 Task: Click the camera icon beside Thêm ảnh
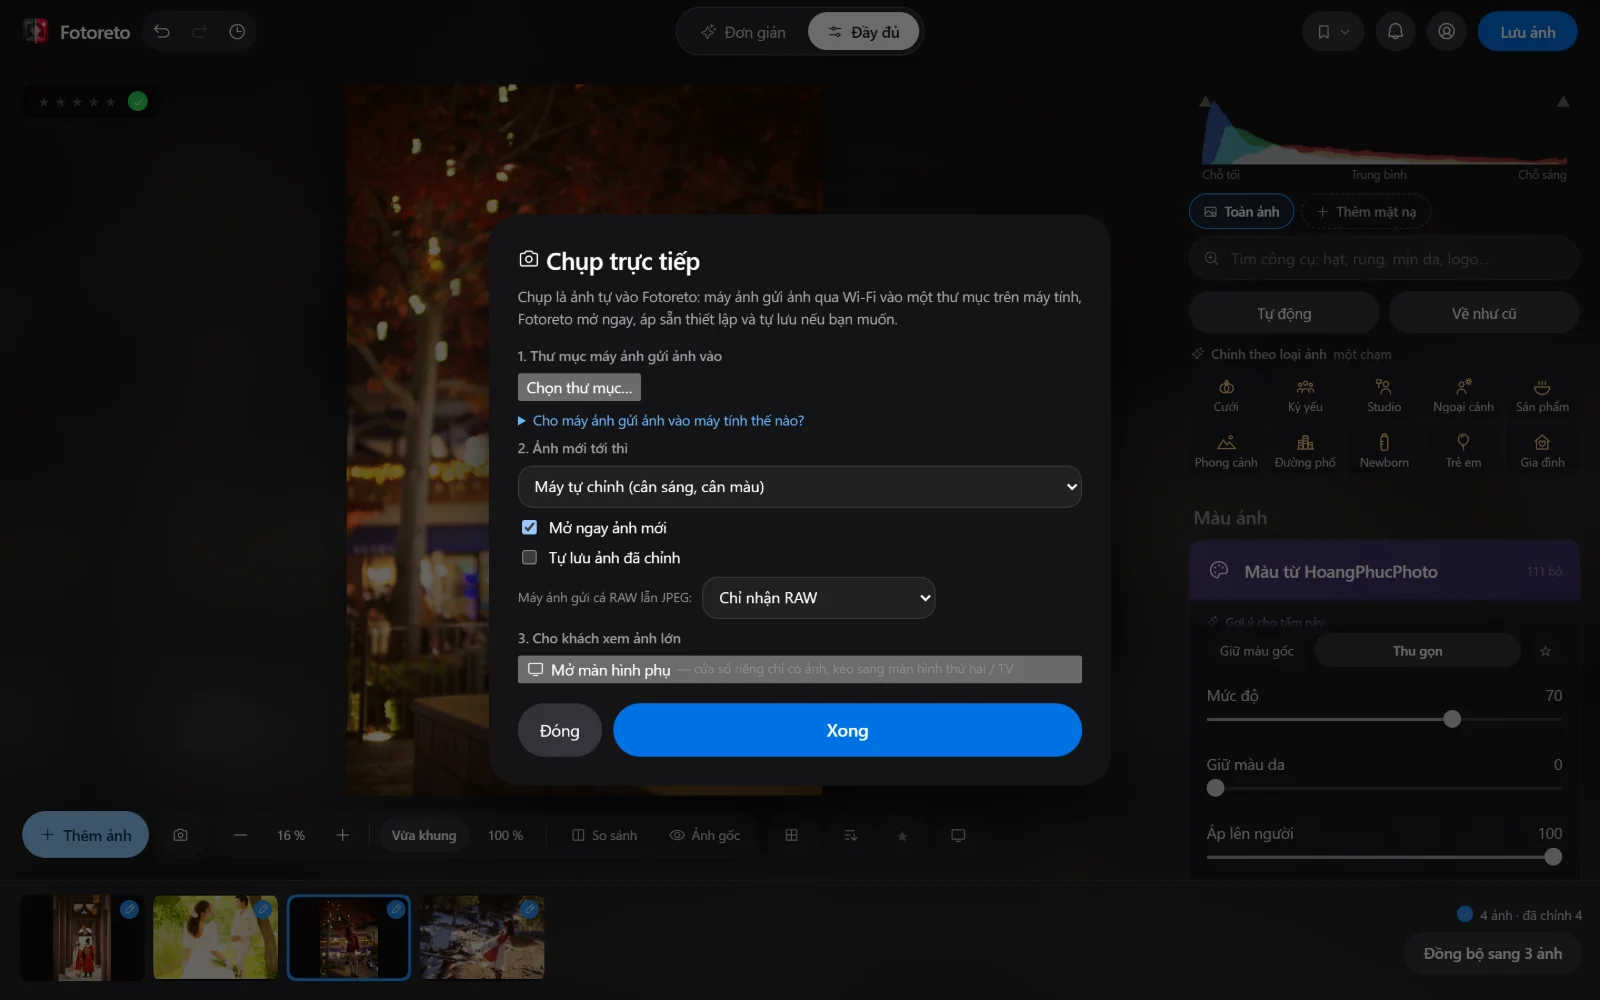click(180, 835)
